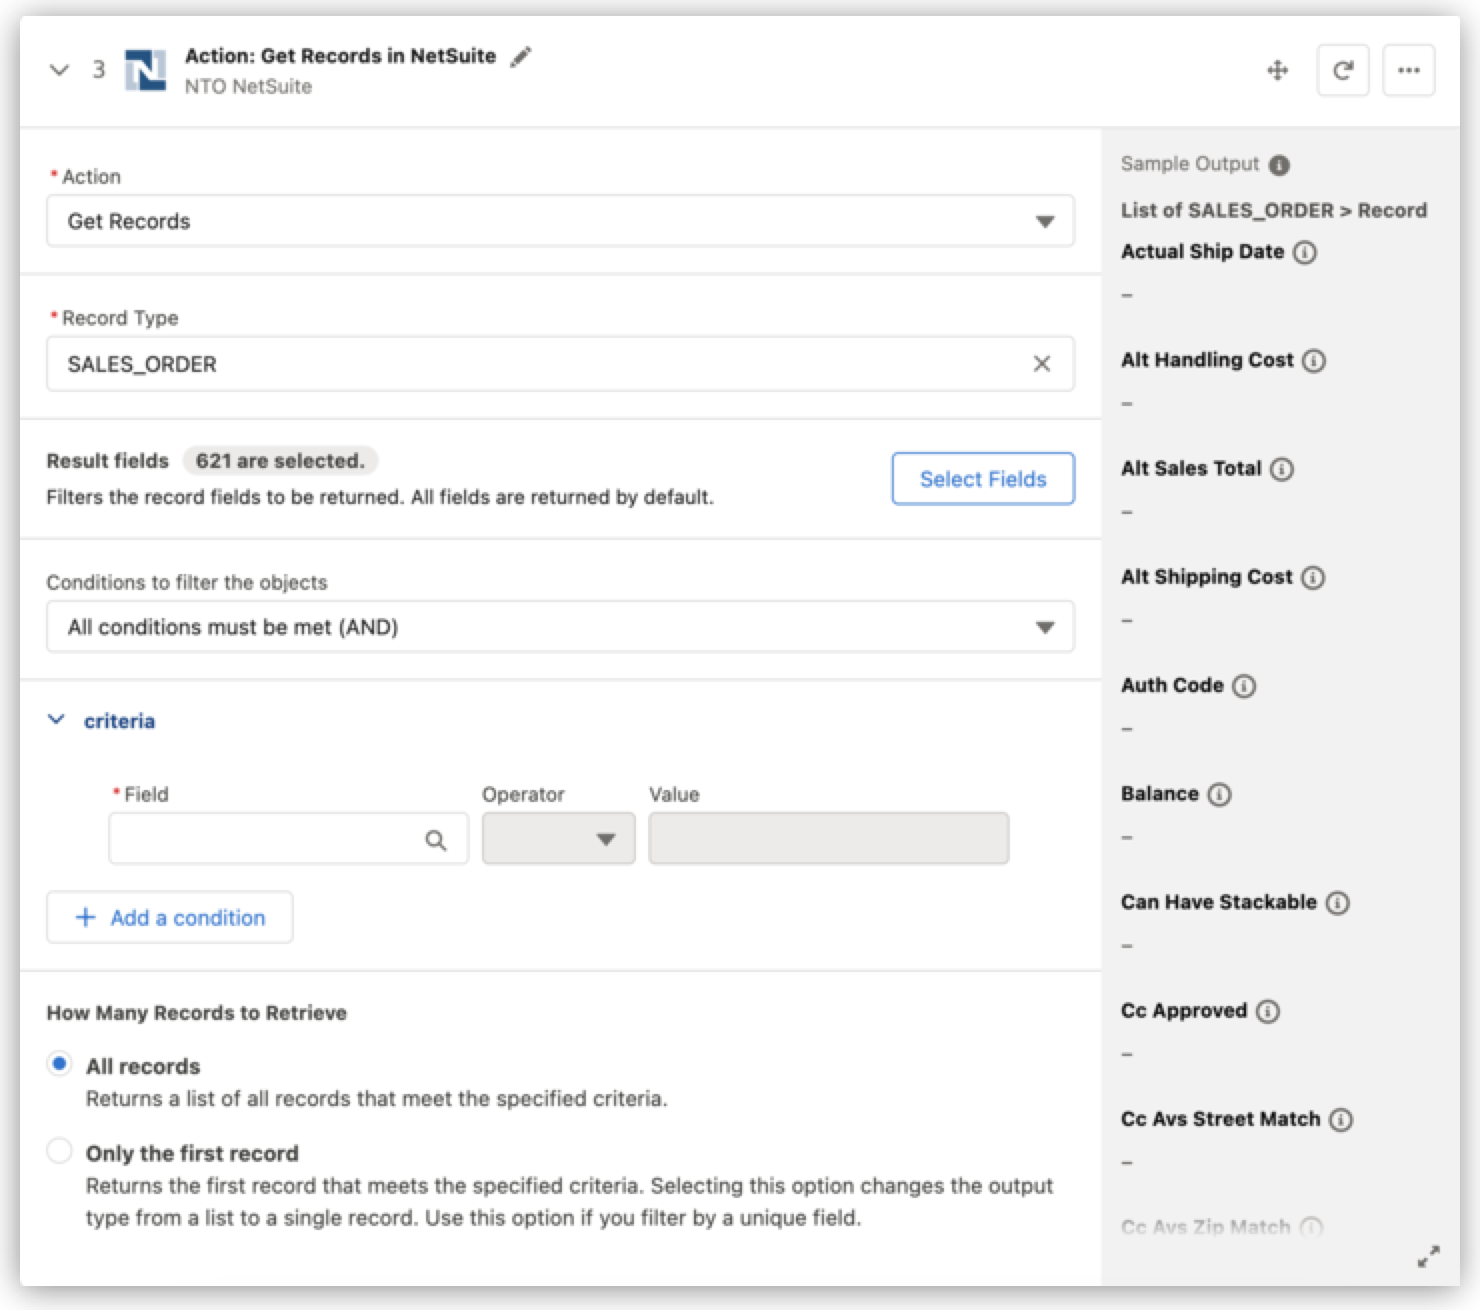Collapse the criteria section chevron
This screenshot has height=1310, width=1480.
[x=57, y=719]
